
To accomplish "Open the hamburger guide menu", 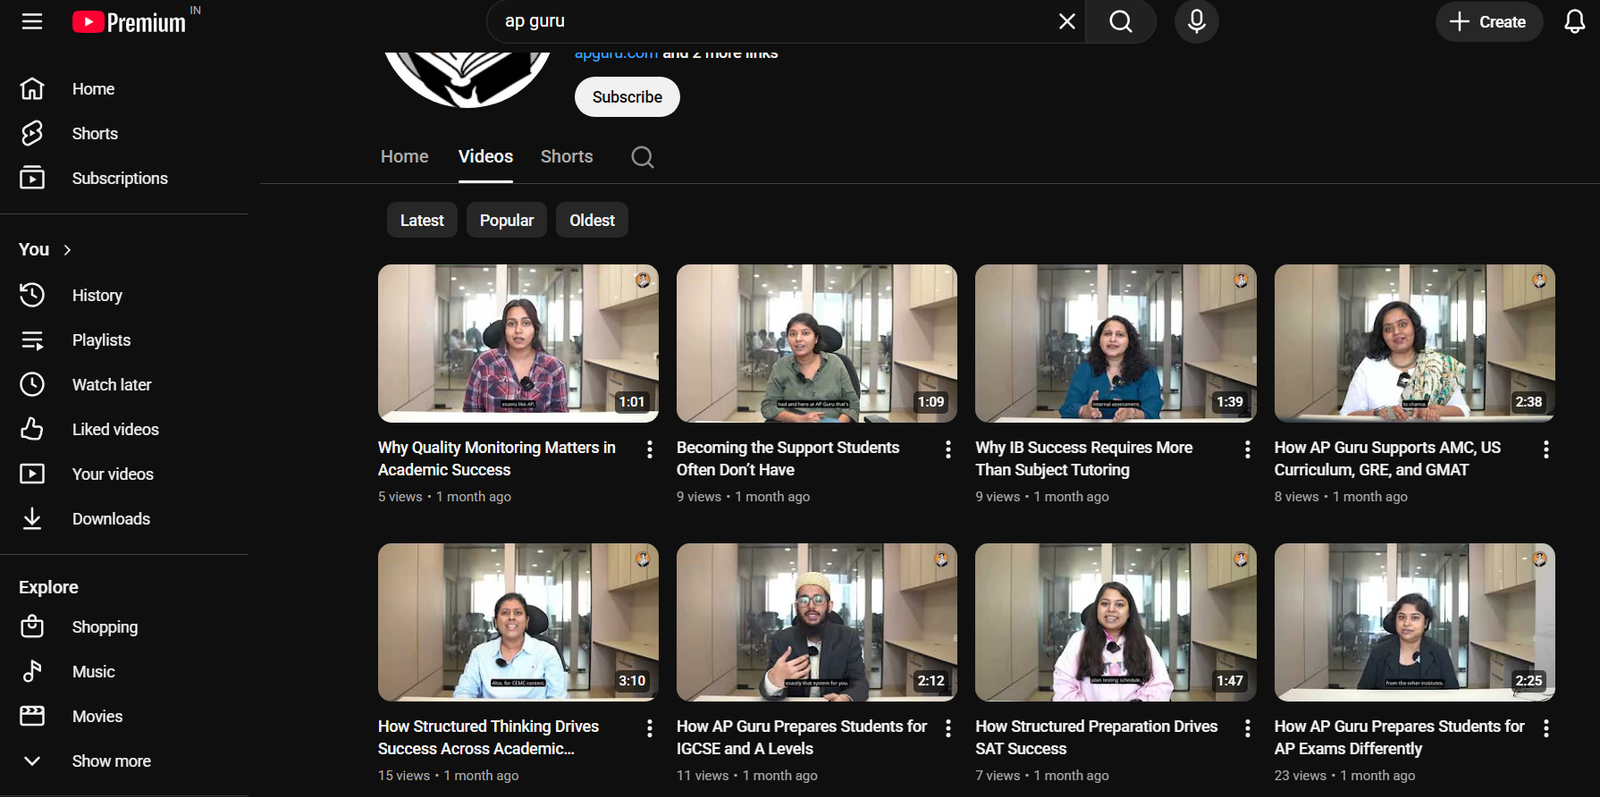I will [32, 21].
